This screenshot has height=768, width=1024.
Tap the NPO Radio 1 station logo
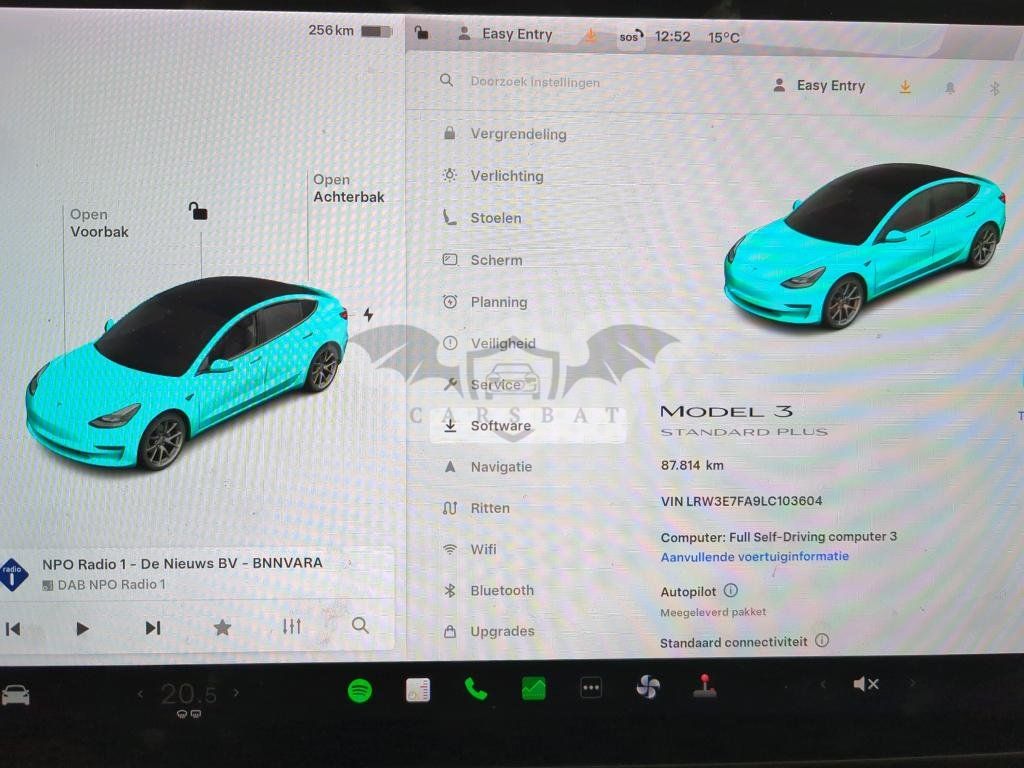pyautogui.click(x=14, y=575)
